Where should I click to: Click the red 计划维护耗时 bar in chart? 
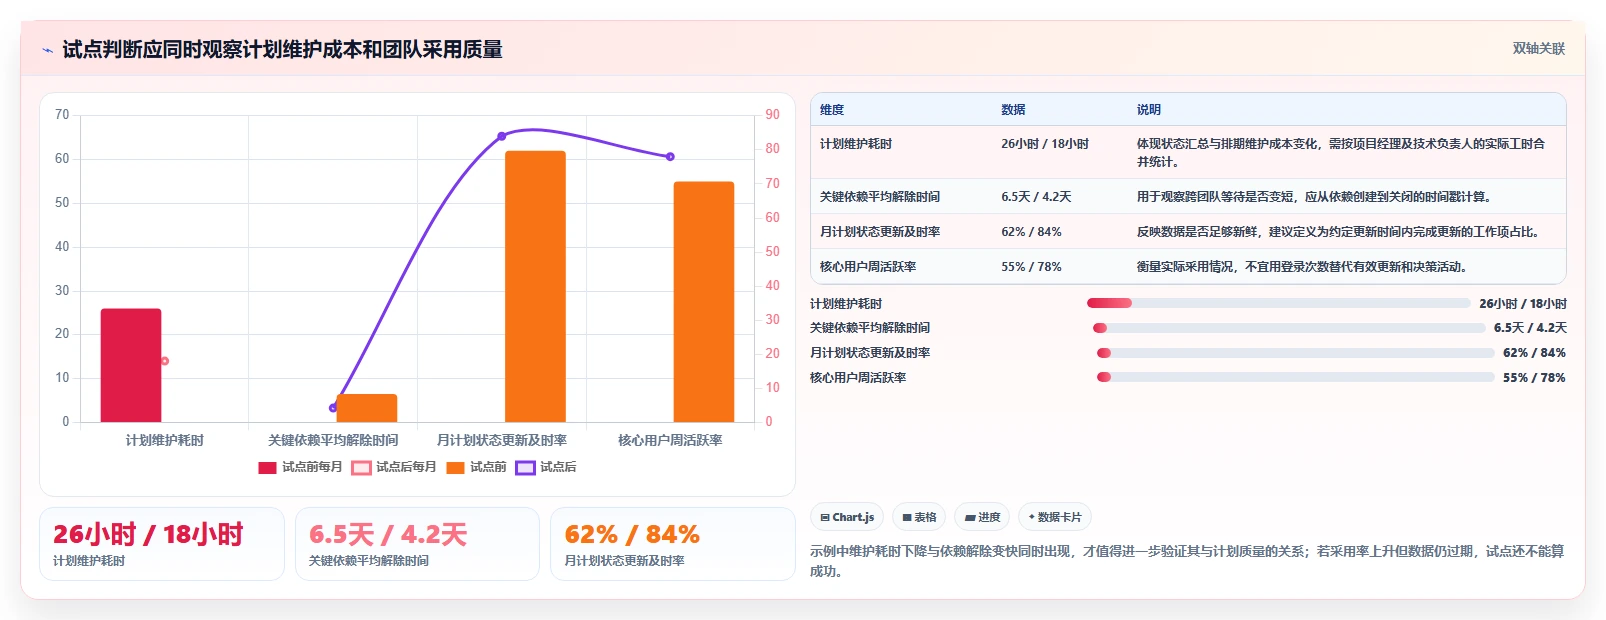click(131, 365)
